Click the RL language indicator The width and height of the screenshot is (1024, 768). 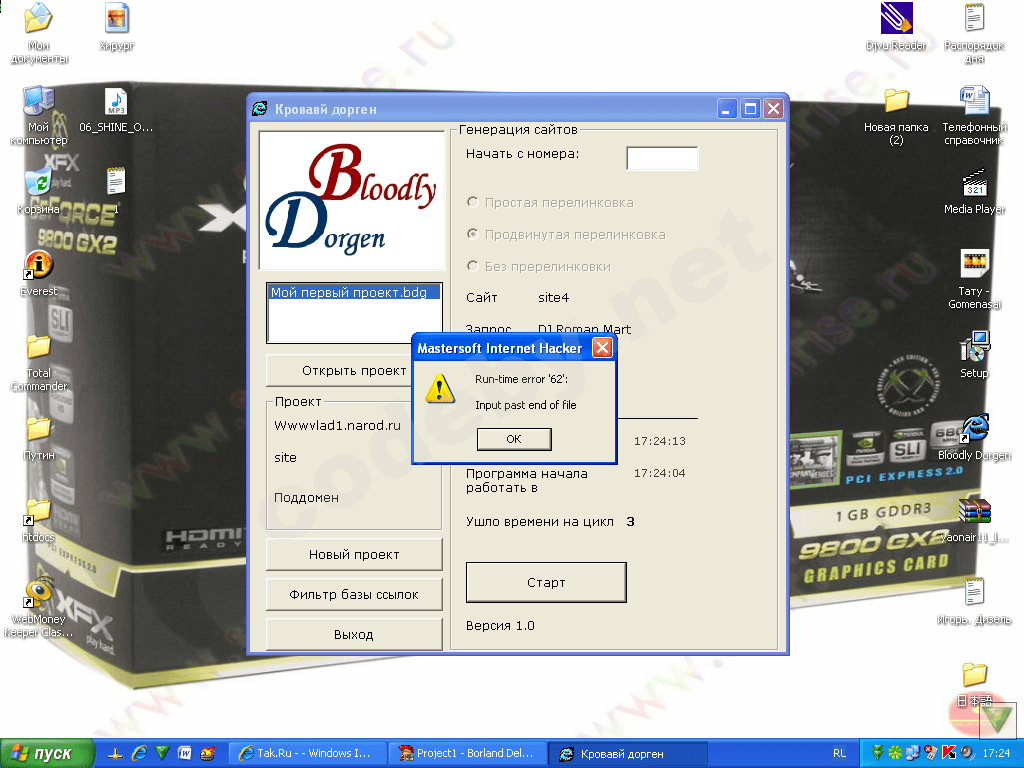point(839,753)
